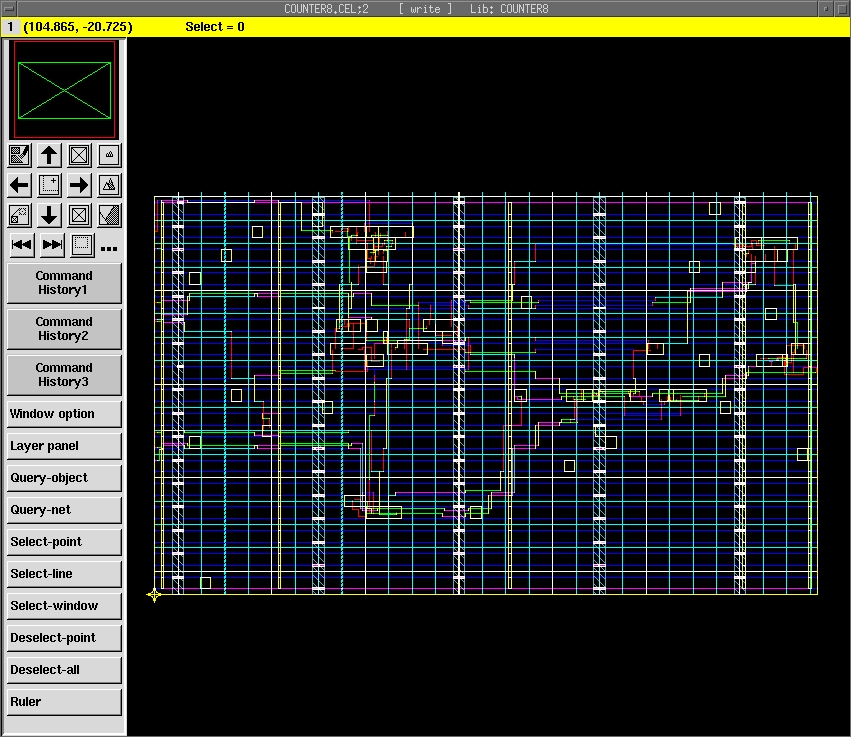Activate the Query-net command
Viewport: 851px width, 737px height.
tap(64, 510)
